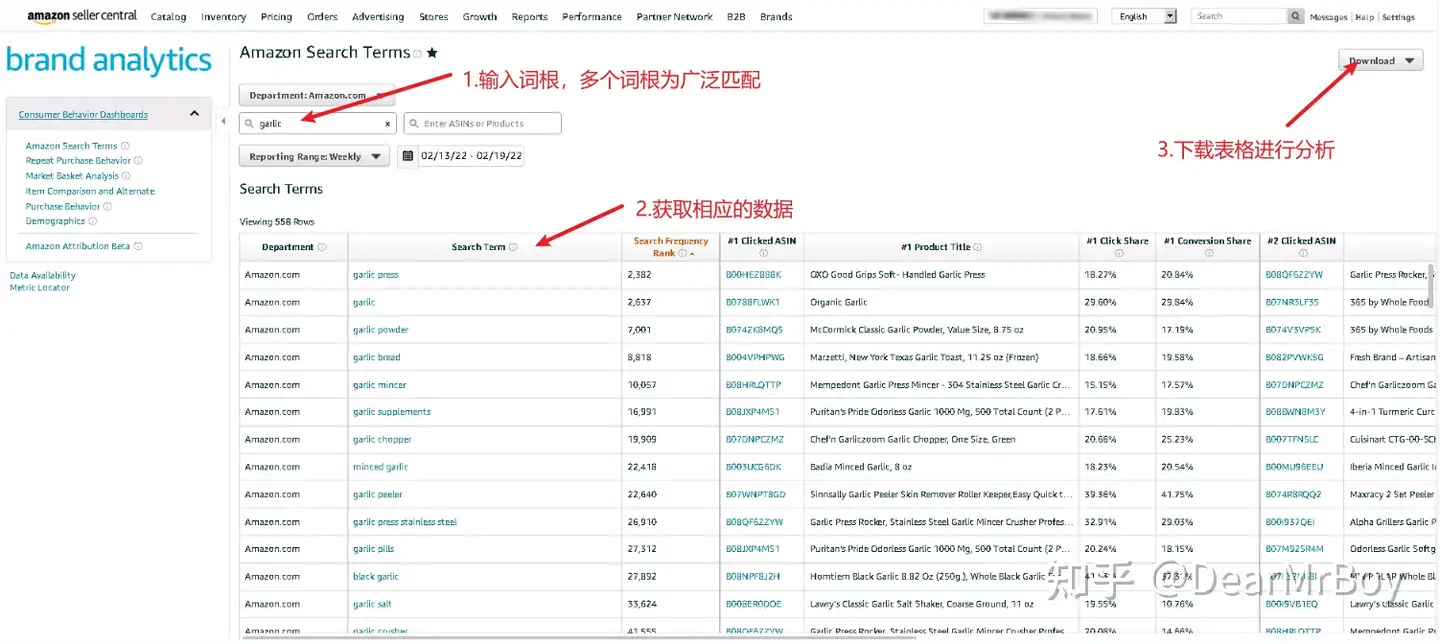
Task: Click the Messages link in header
Action: click(x=1329, y=17)
